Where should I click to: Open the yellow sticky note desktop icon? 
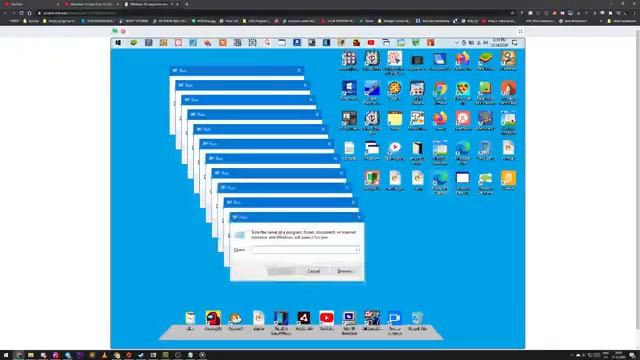point(395,119)
